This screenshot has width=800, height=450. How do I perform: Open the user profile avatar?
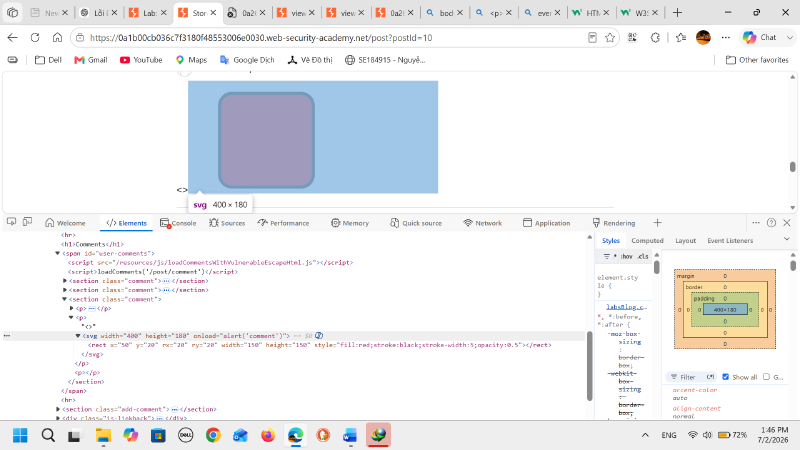[x=703, y=37]
